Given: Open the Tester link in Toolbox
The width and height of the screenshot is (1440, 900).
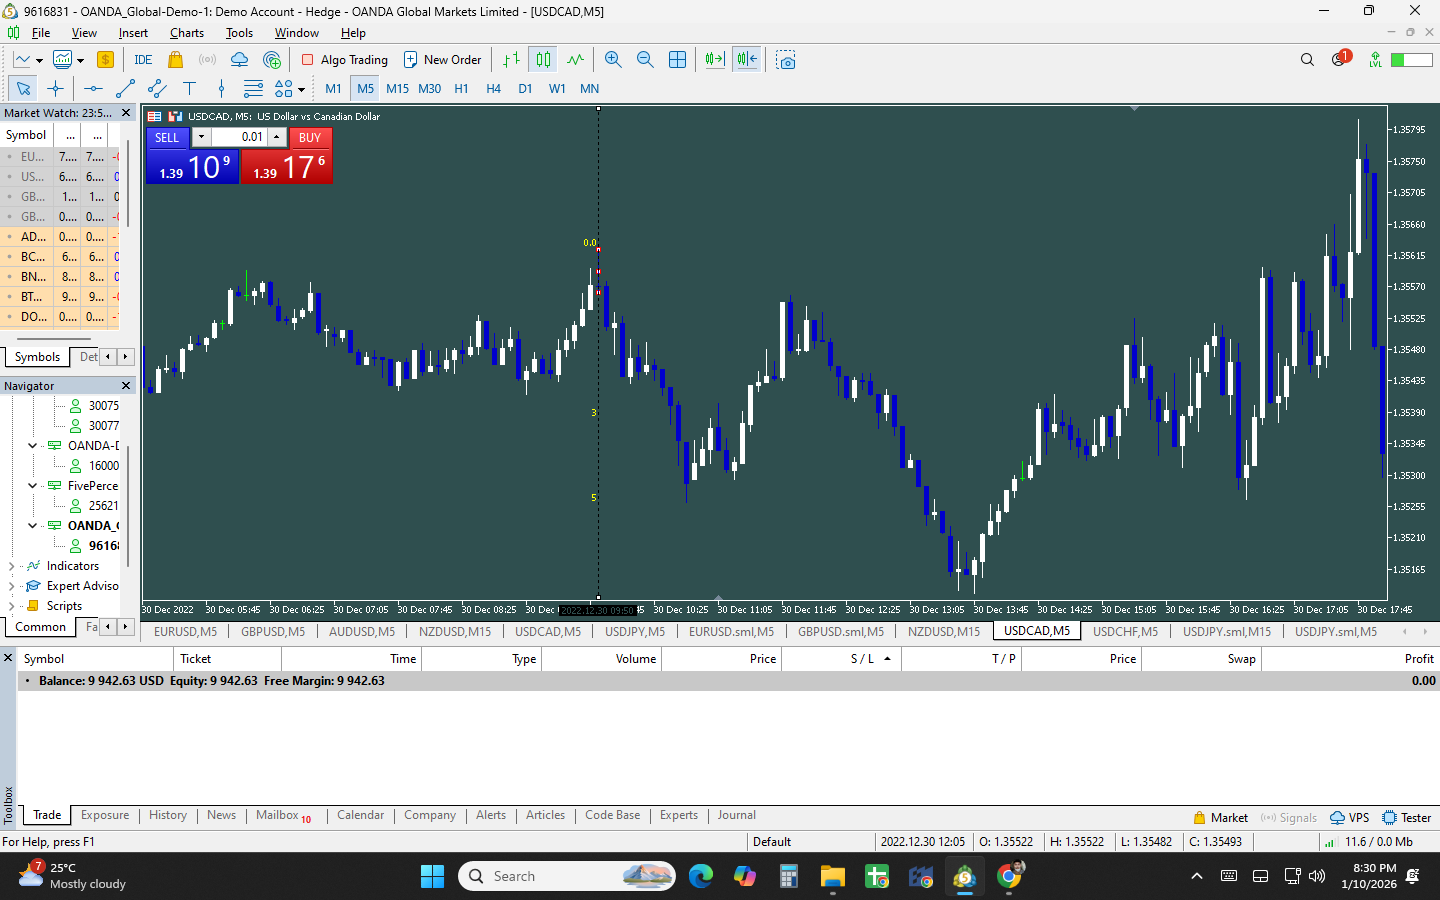Looking at the screenshot, I should pos(1406,818).
